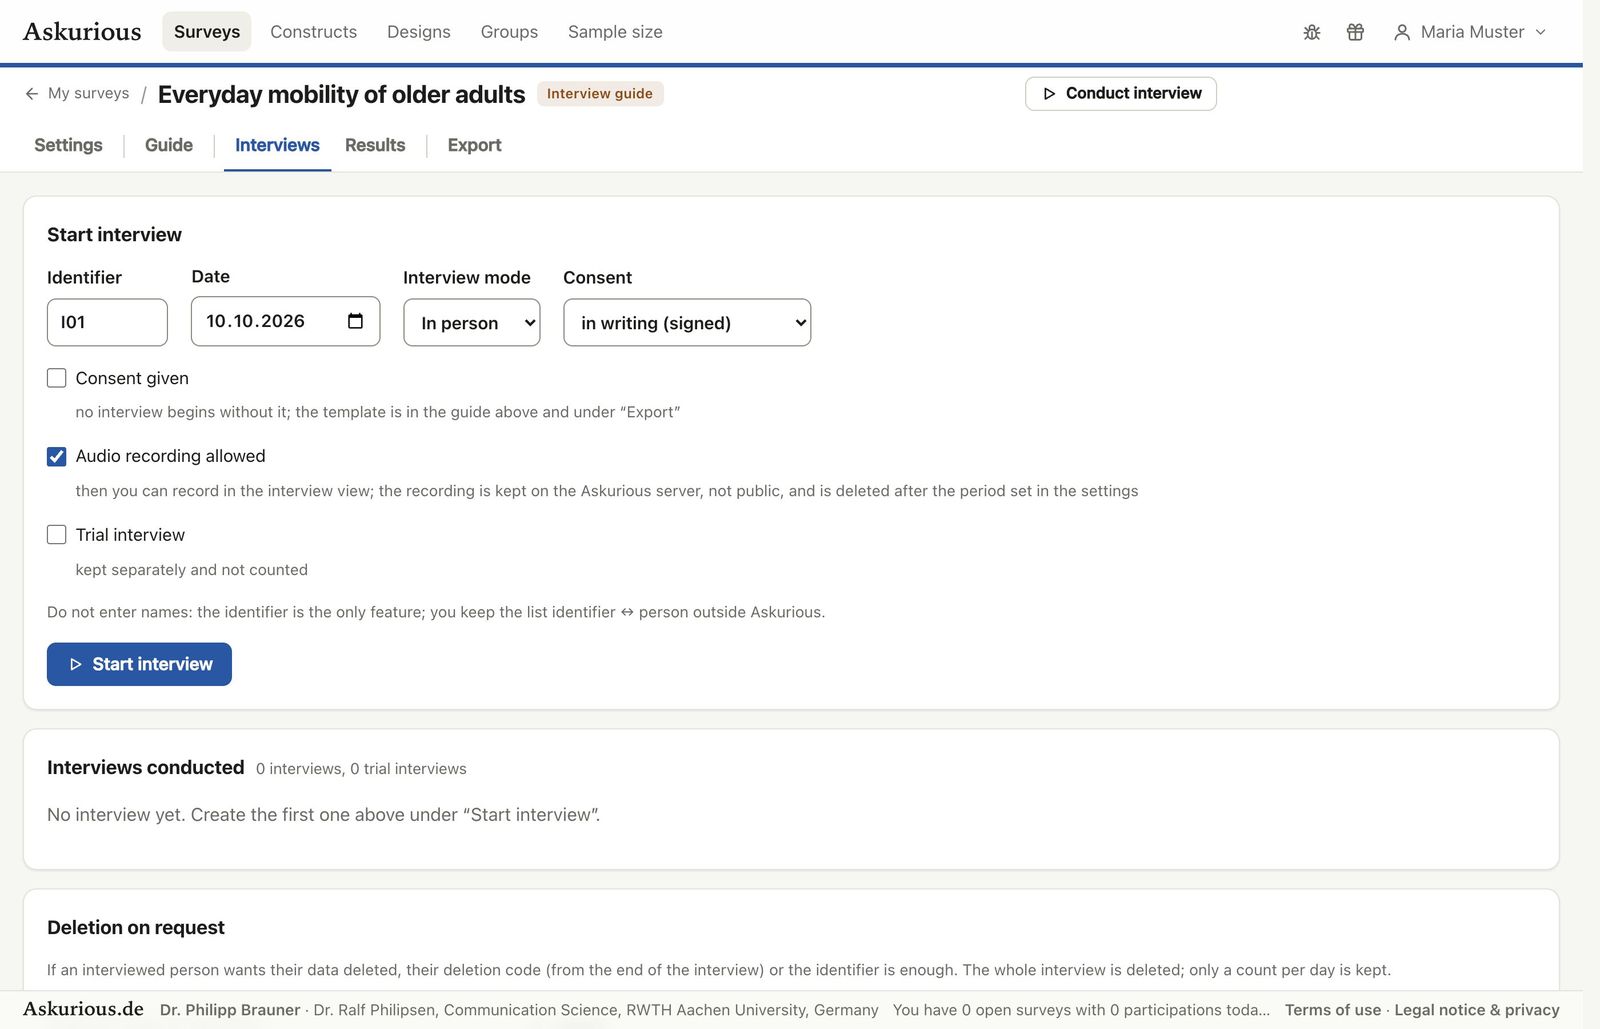Click the survey title Everyday mobility of older adults
The width and height of the screenshot is (1600, 1029).
pos(341,94)
